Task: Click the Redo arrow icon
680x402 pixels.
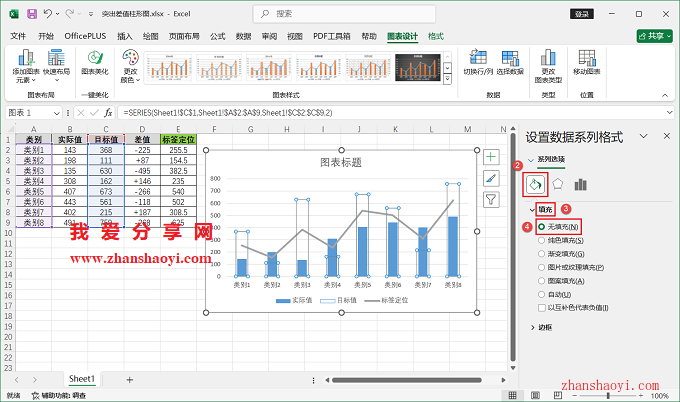Action: (69, 14)
